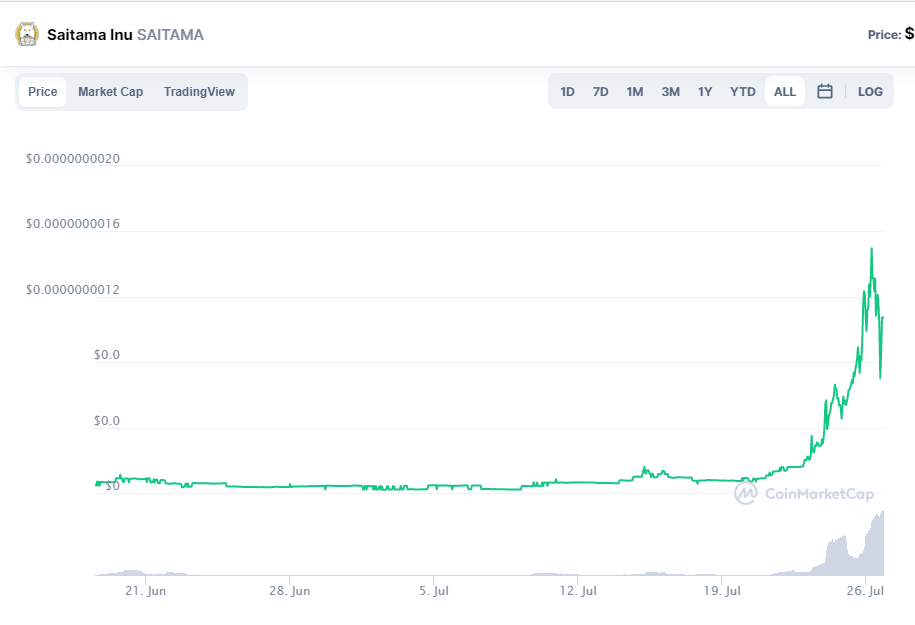
Task: Click the 12. Jul date label
Action: click(578, 591)
